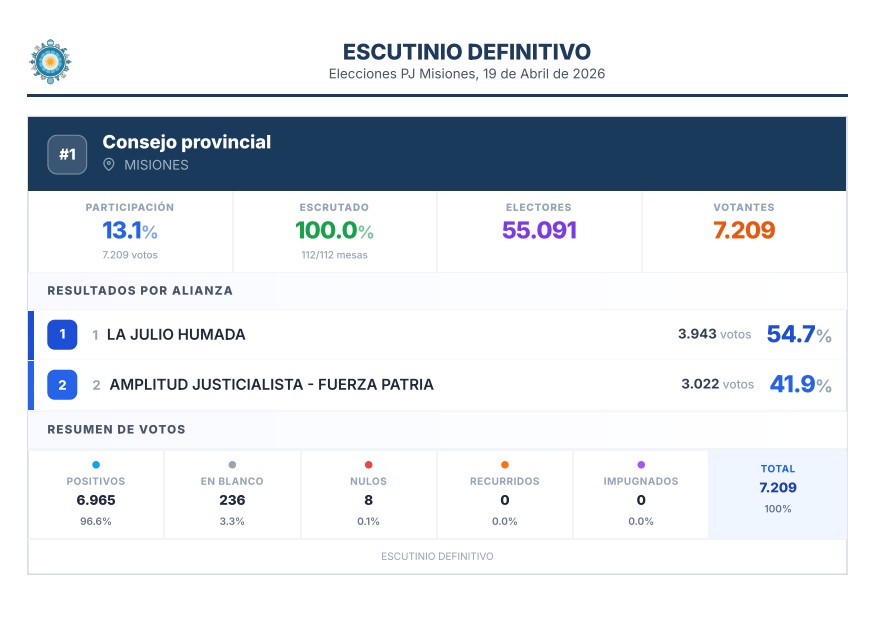
Task: Click the orange dot above RECURRIDOS
Action: (504, 464)
